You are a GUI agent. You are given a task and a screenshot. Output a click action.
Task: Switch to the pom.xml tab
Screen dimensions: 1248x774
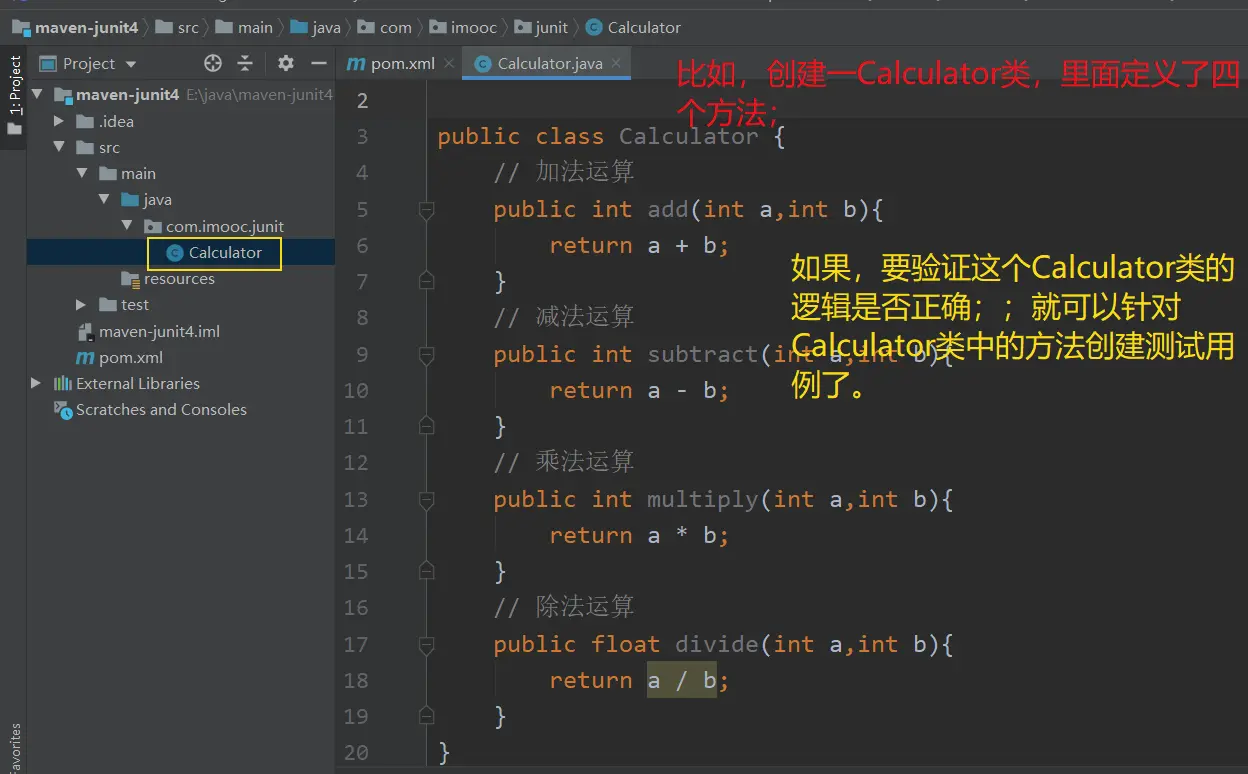click(402, 63)
